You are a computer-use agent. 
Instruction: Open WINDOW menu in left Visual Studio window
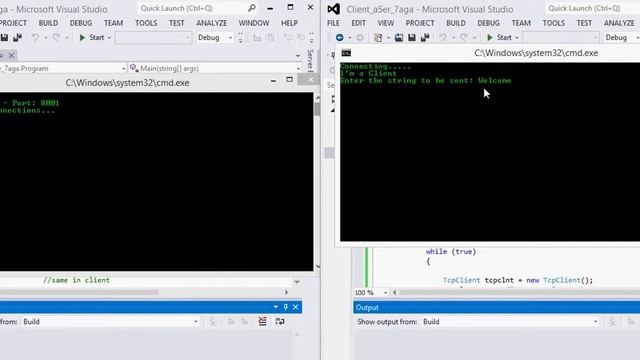pos(254,23)
